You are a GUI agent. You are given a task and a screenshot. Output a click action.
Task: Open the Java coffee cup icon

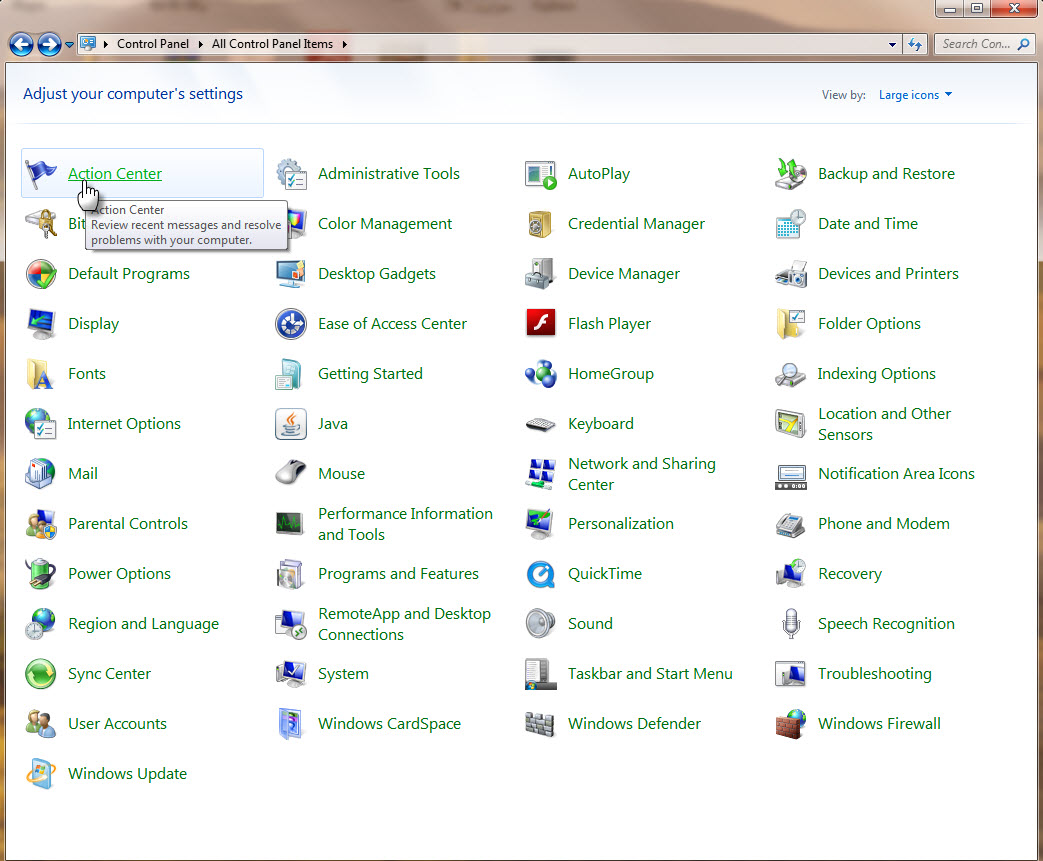tap(291, 424)
